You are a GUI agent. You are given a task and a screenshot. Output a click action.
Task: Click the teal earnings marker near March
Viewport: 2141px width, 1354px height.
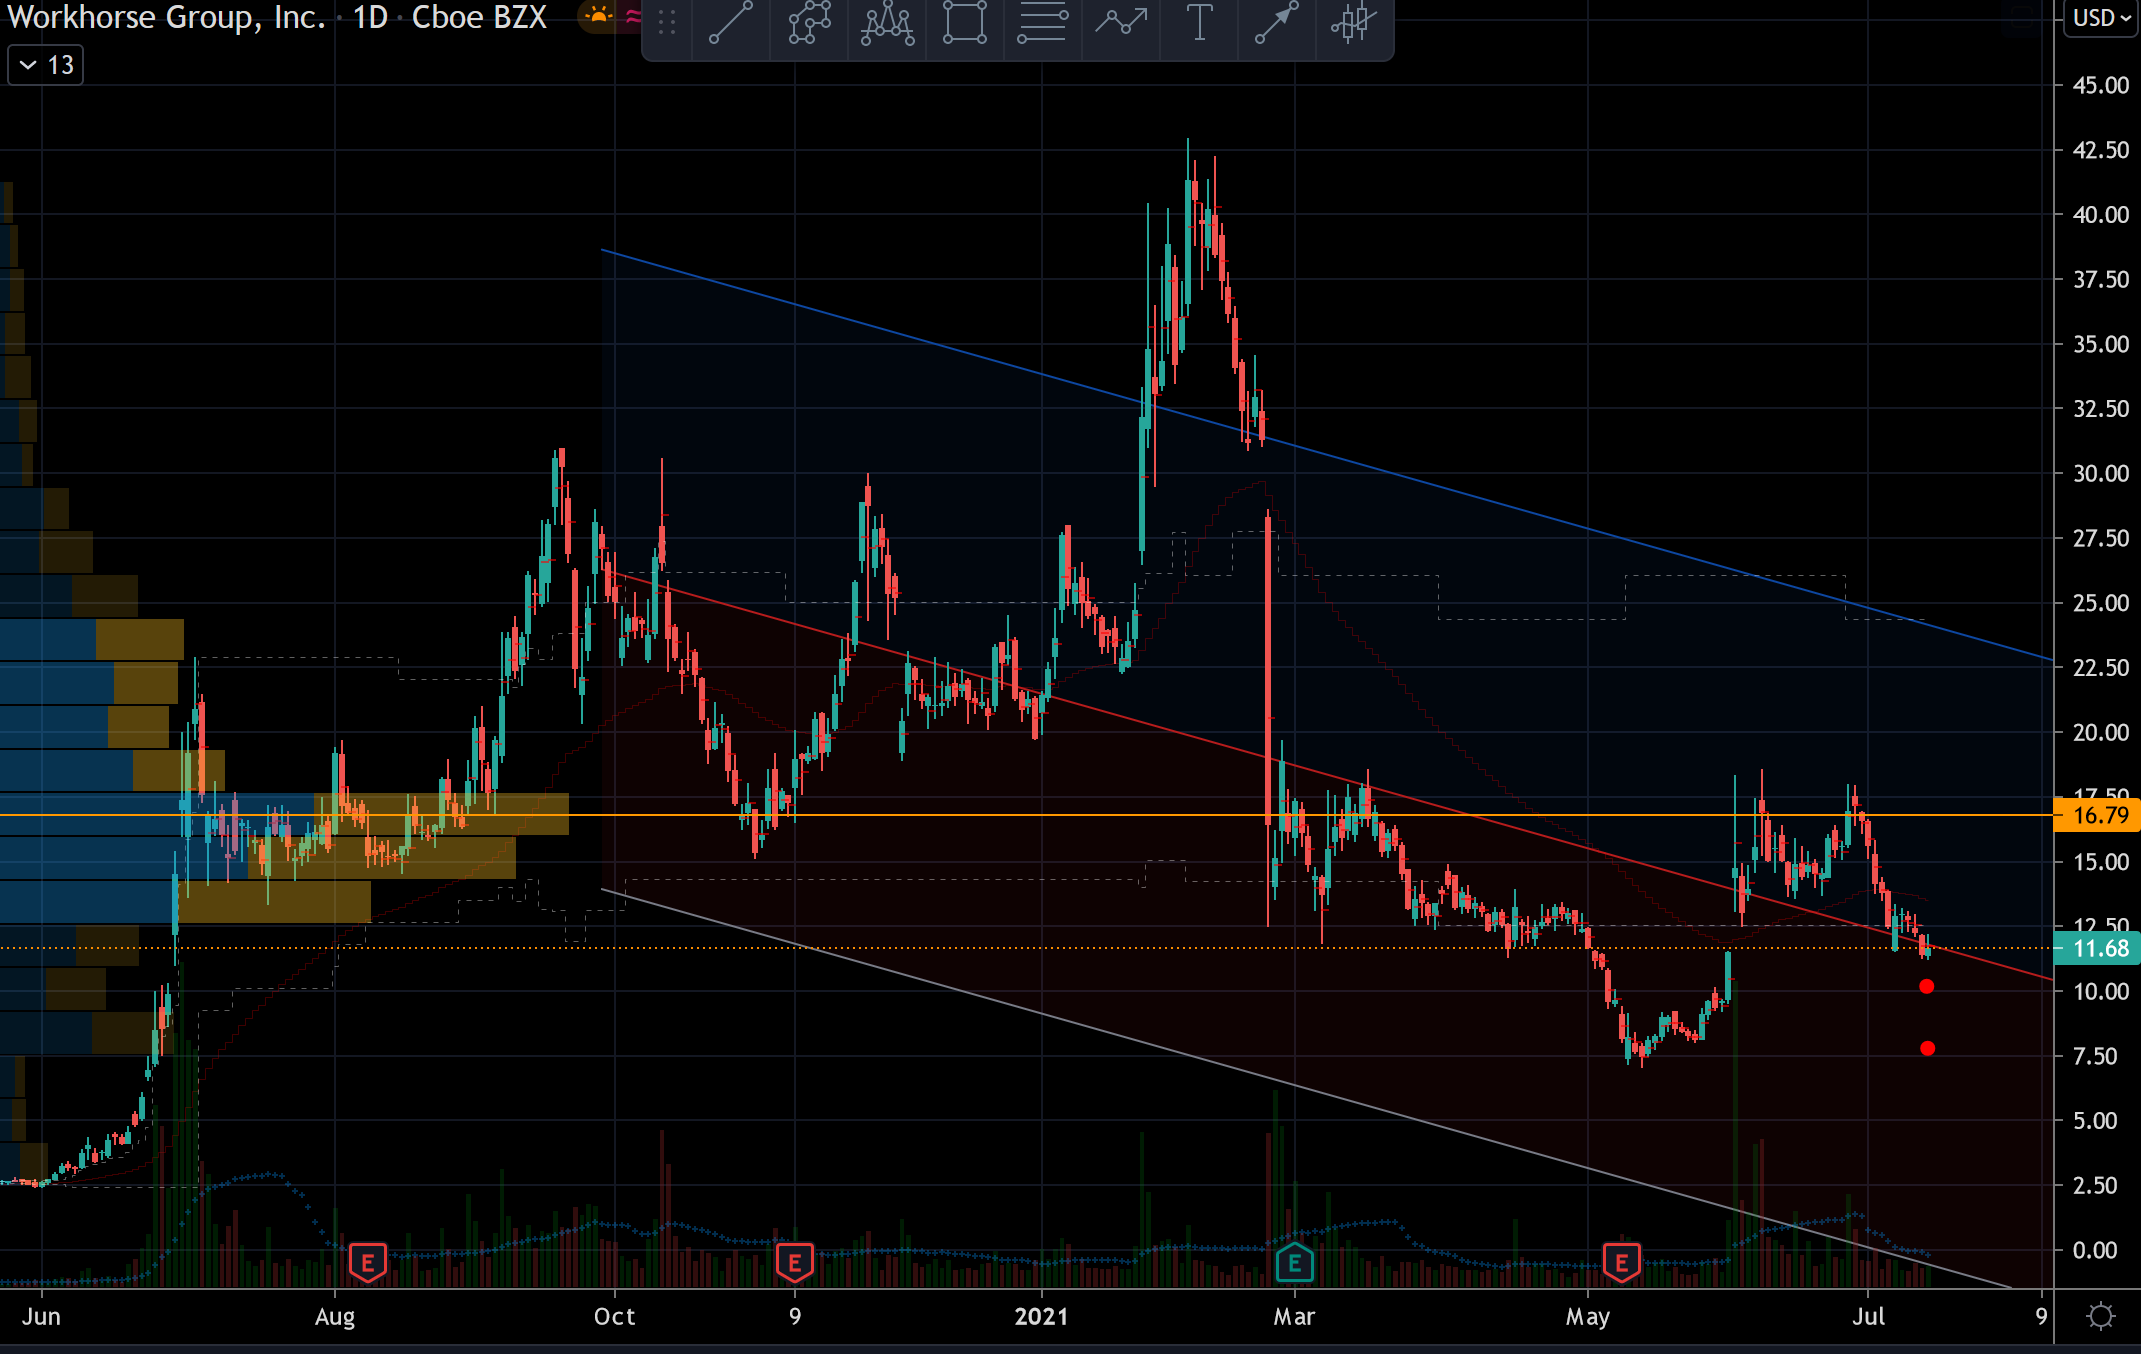pos(1294,1263)
